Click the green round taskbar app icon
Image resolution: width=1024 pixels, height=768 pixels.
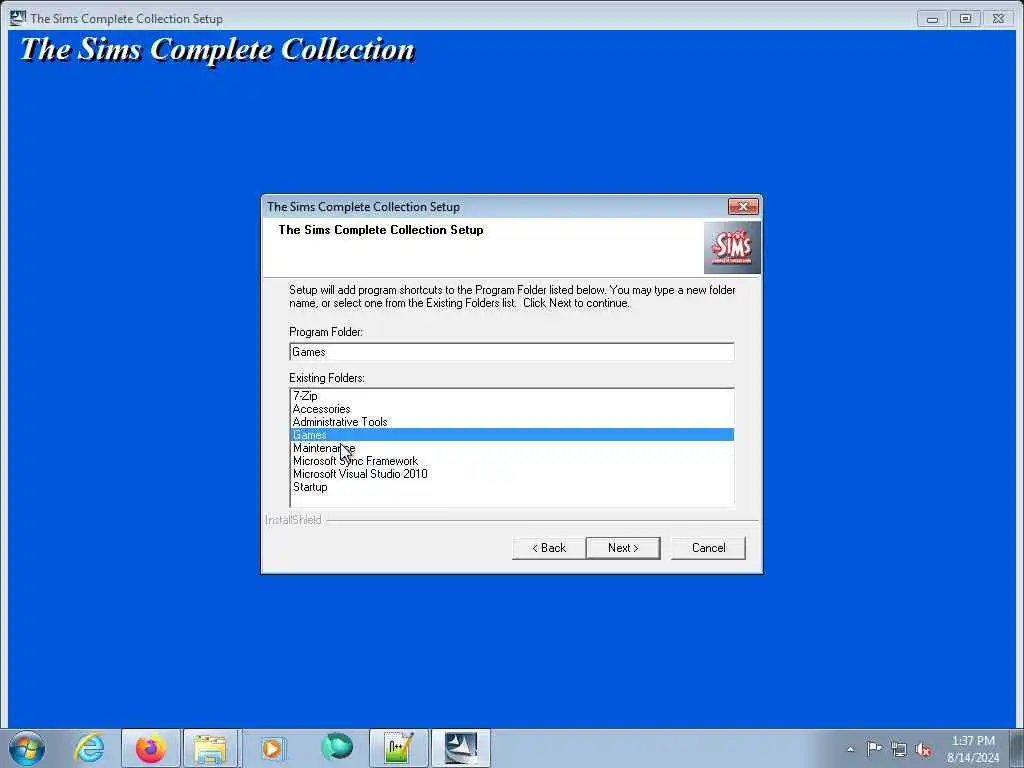[x=337, y=748]
